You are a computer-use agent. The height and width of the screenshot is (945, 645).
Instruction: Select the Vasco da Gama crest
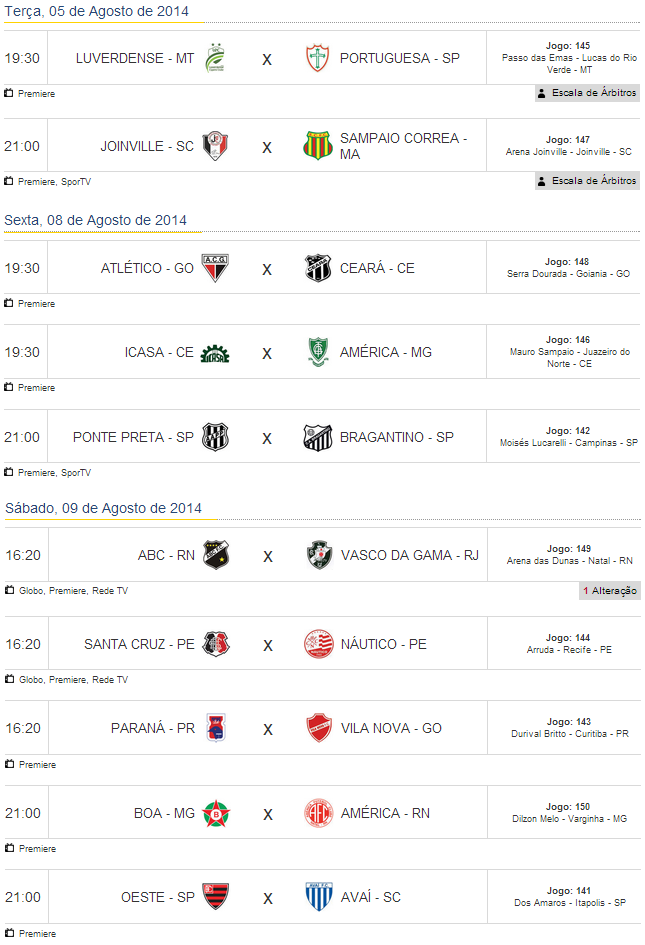[x=318, y=555]
